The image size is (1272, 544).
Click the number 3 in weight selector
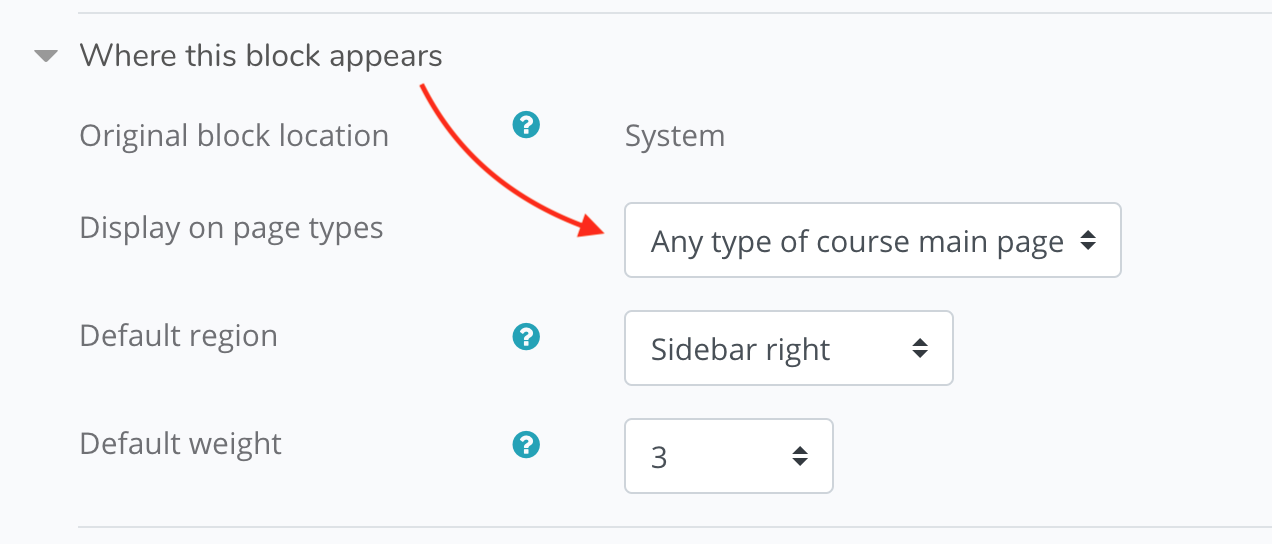point(659,458)
